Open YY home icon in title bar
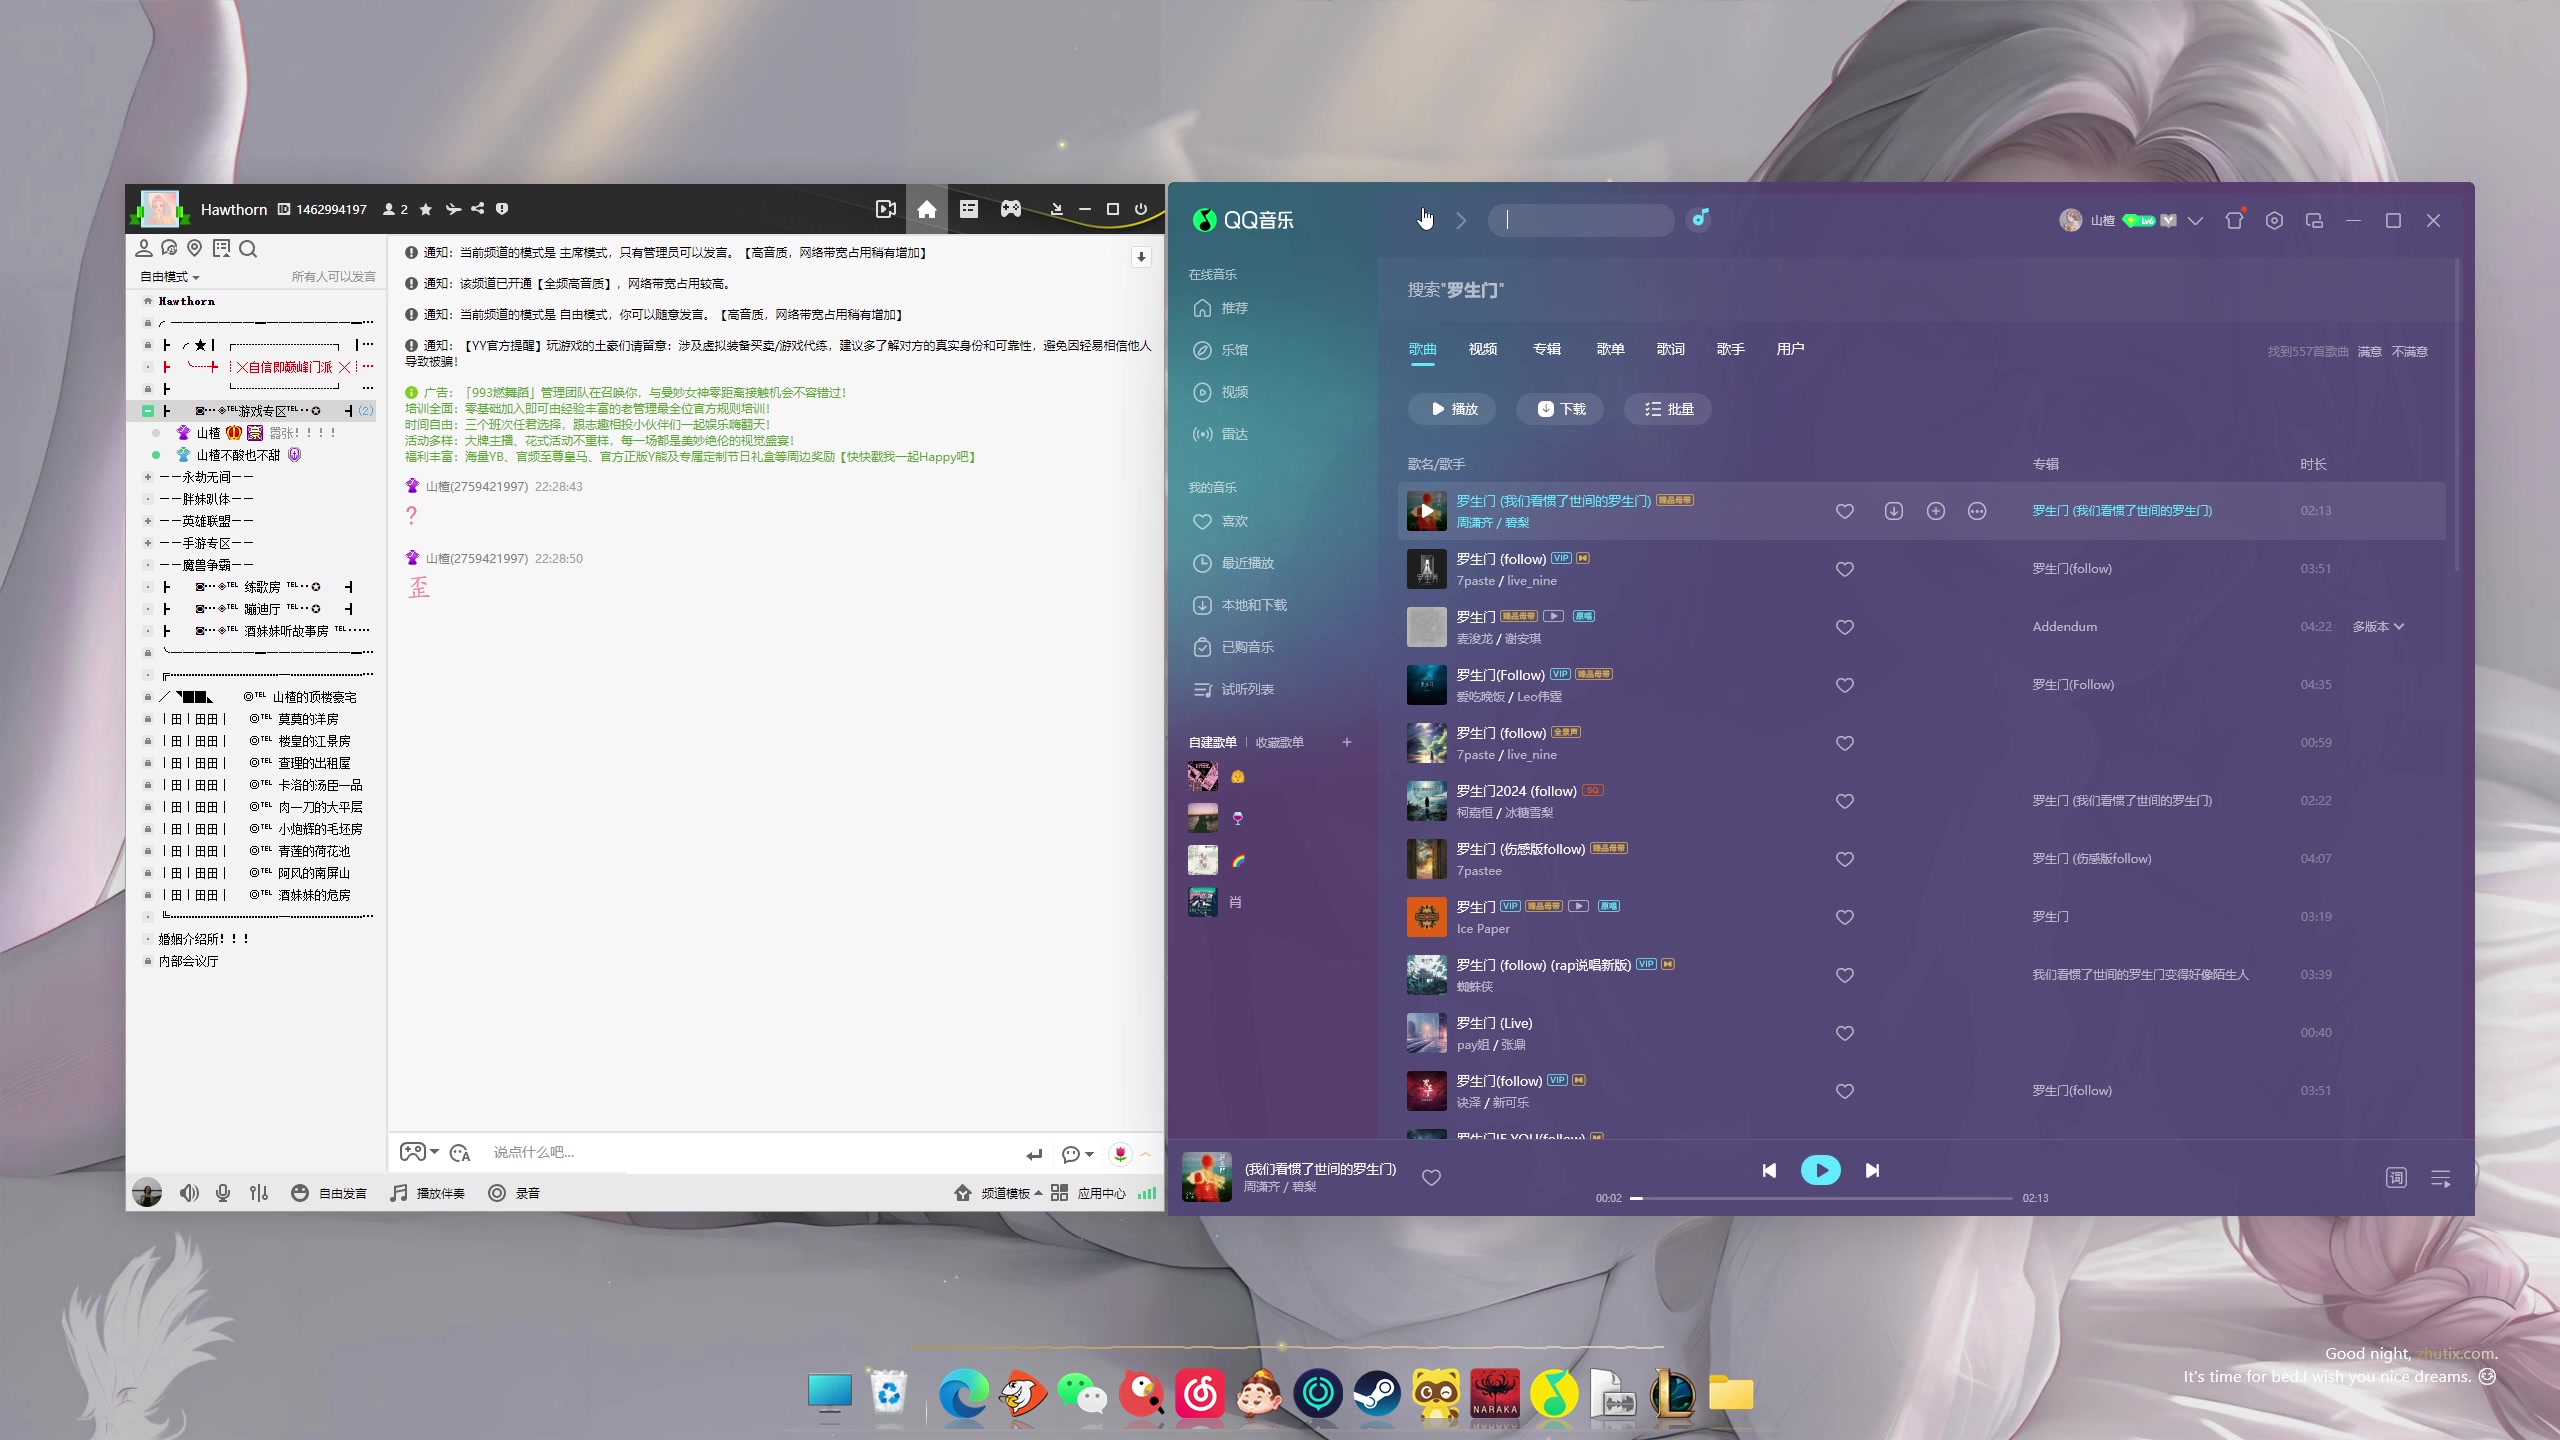The height and width of the screenshot is (1440, 2560). [927, 209]
